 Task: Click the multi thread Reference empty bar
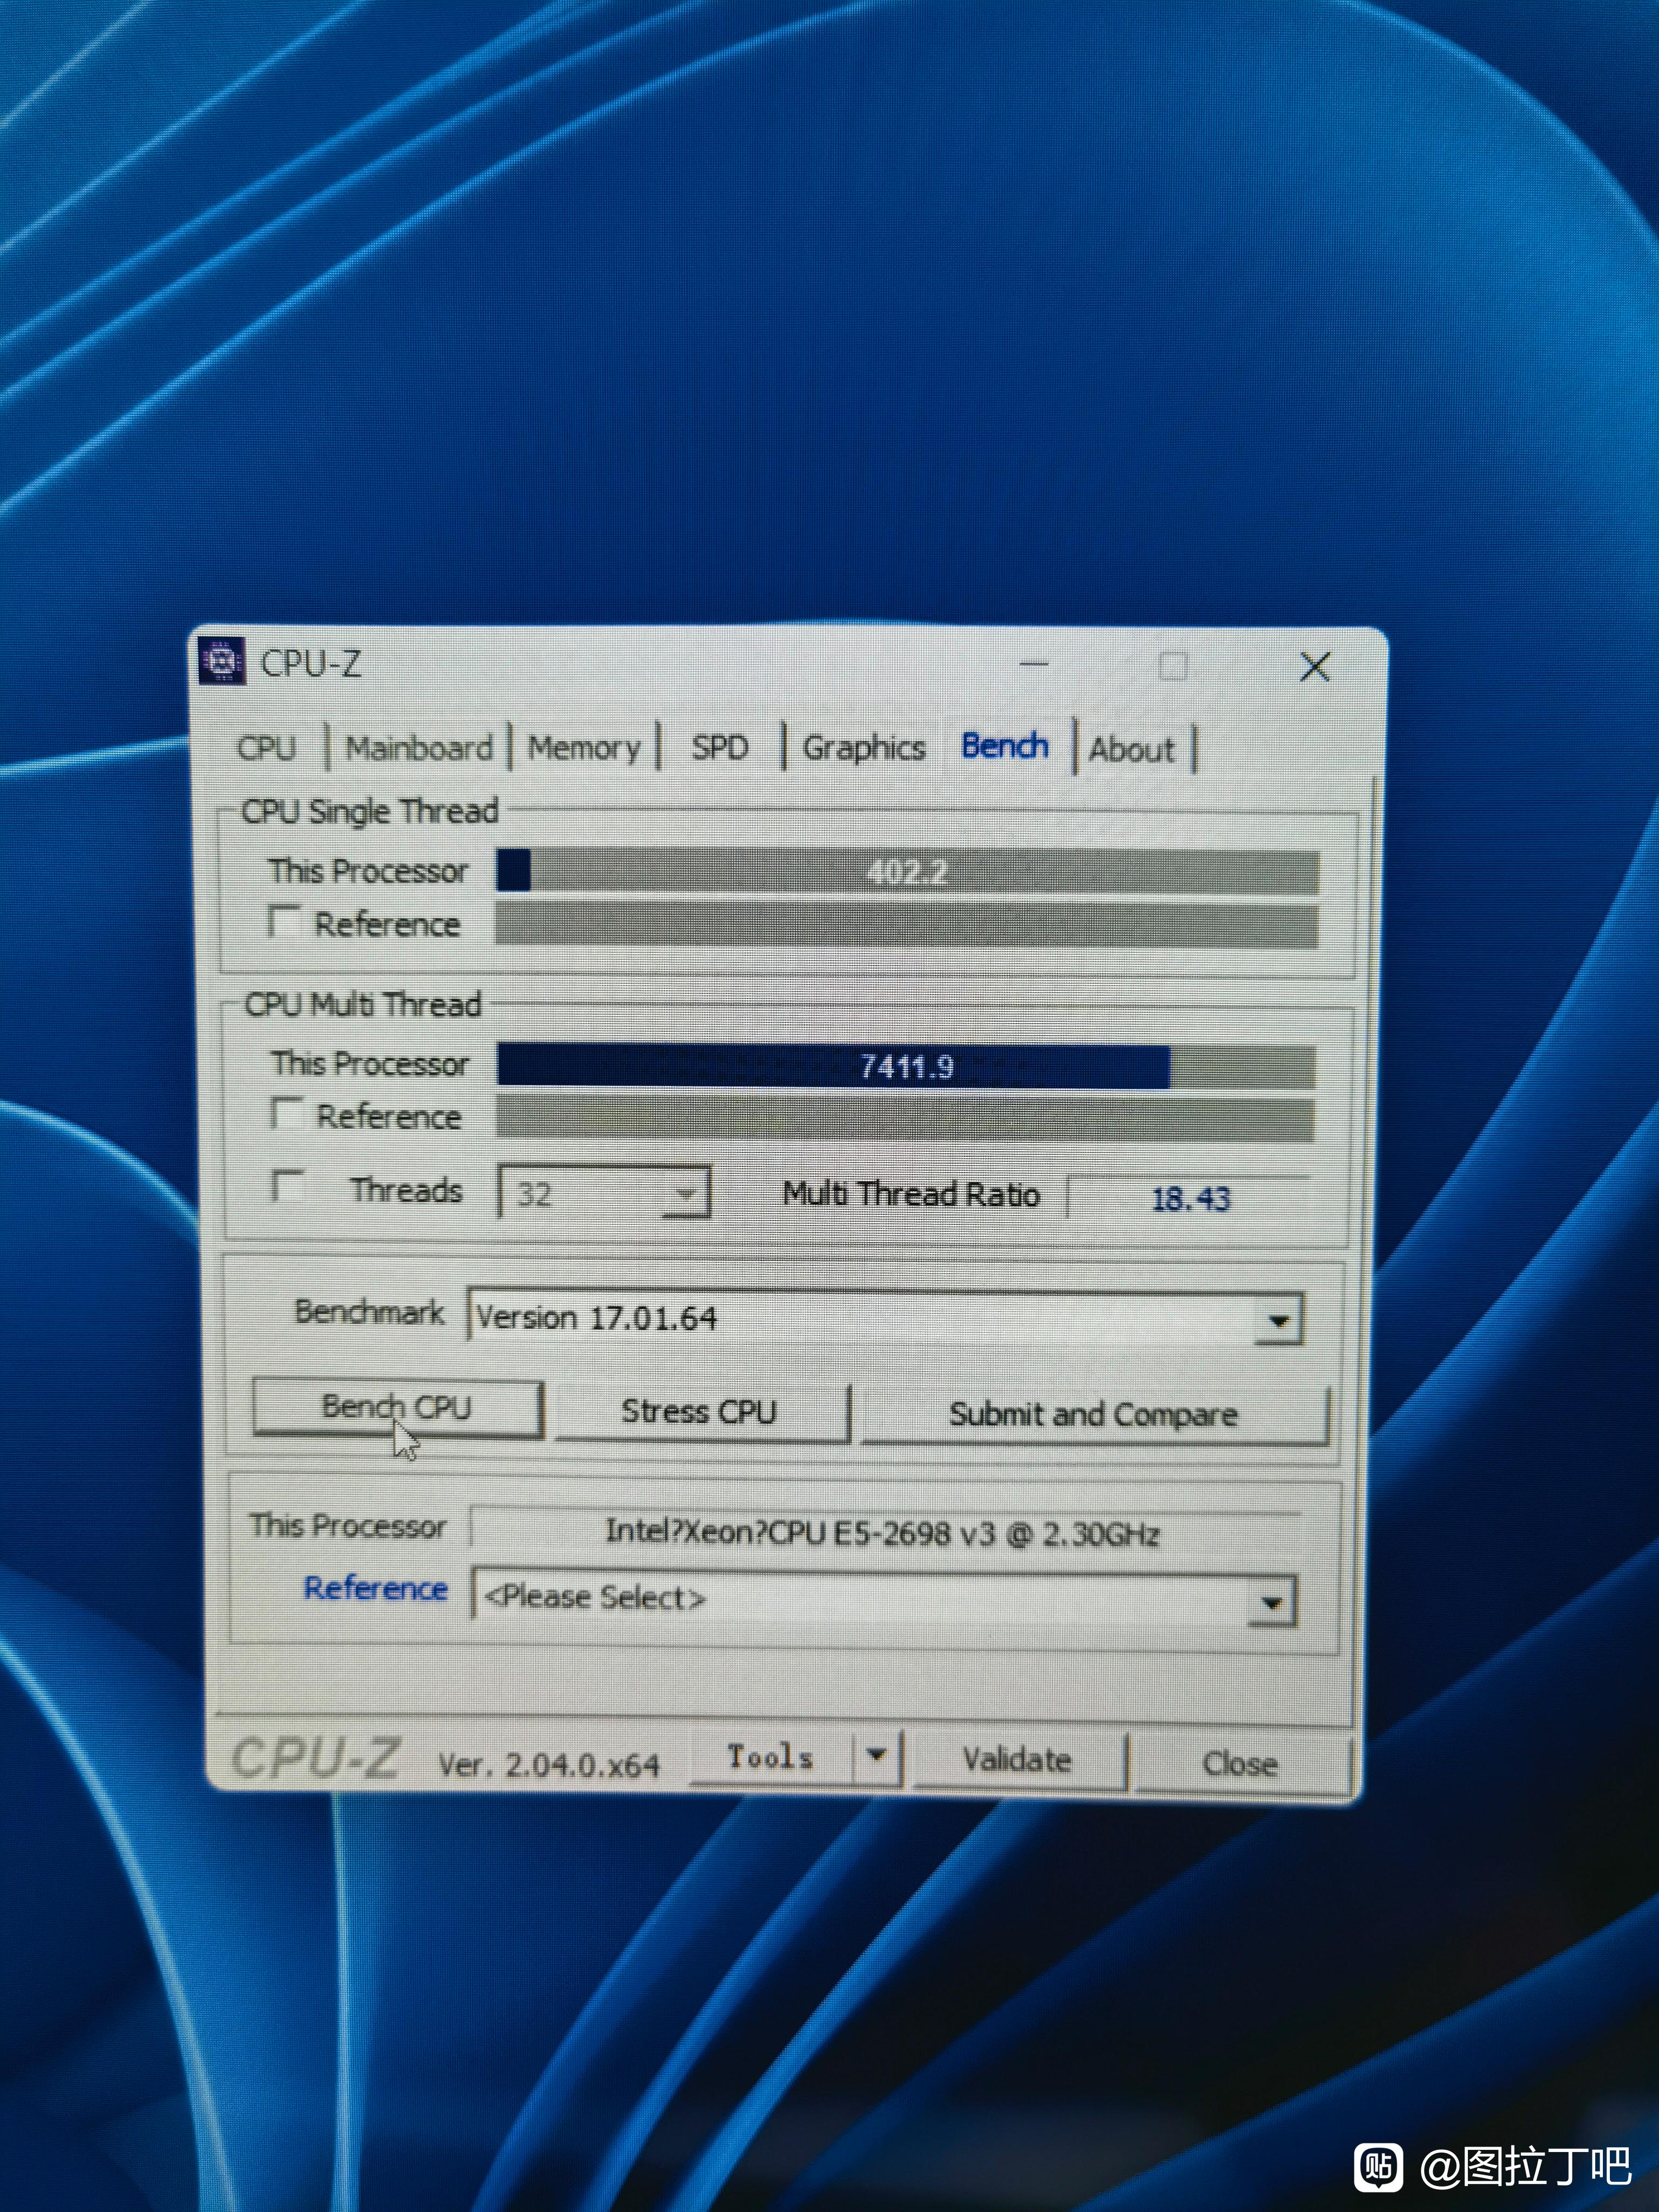click(x=905, y=1119)
